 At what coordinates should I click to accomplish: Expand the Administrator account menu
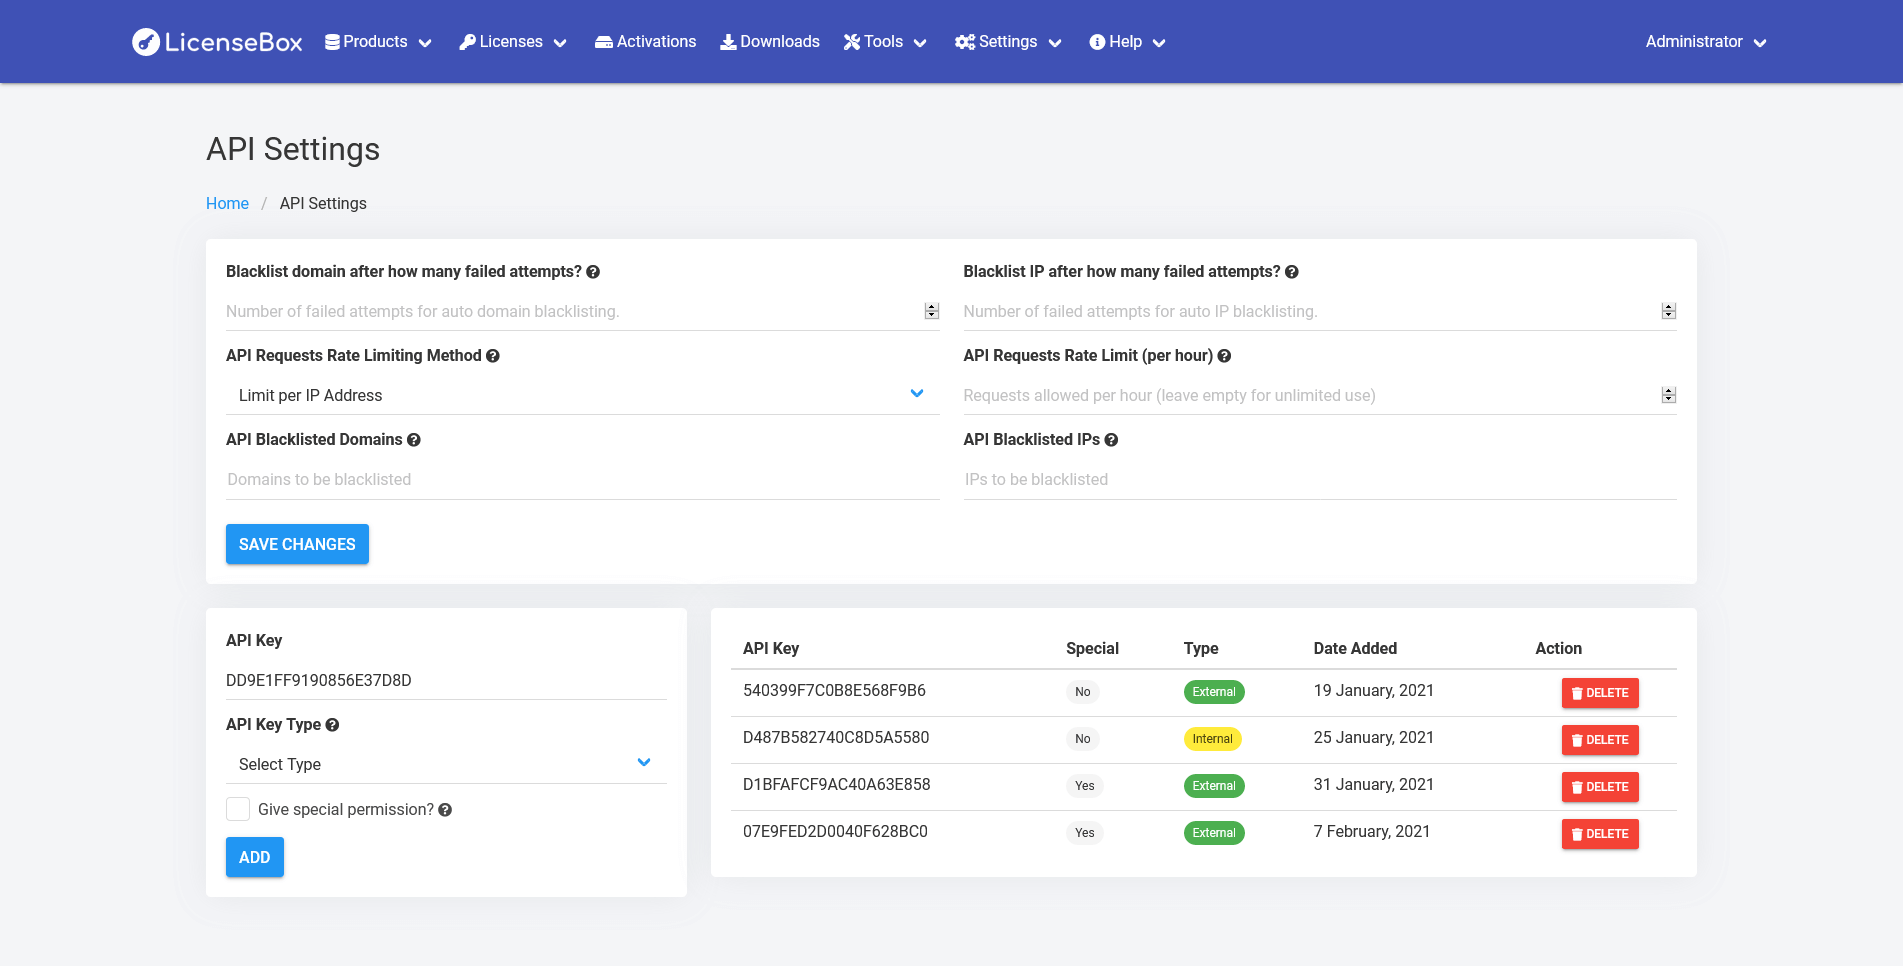(1706, 42)
